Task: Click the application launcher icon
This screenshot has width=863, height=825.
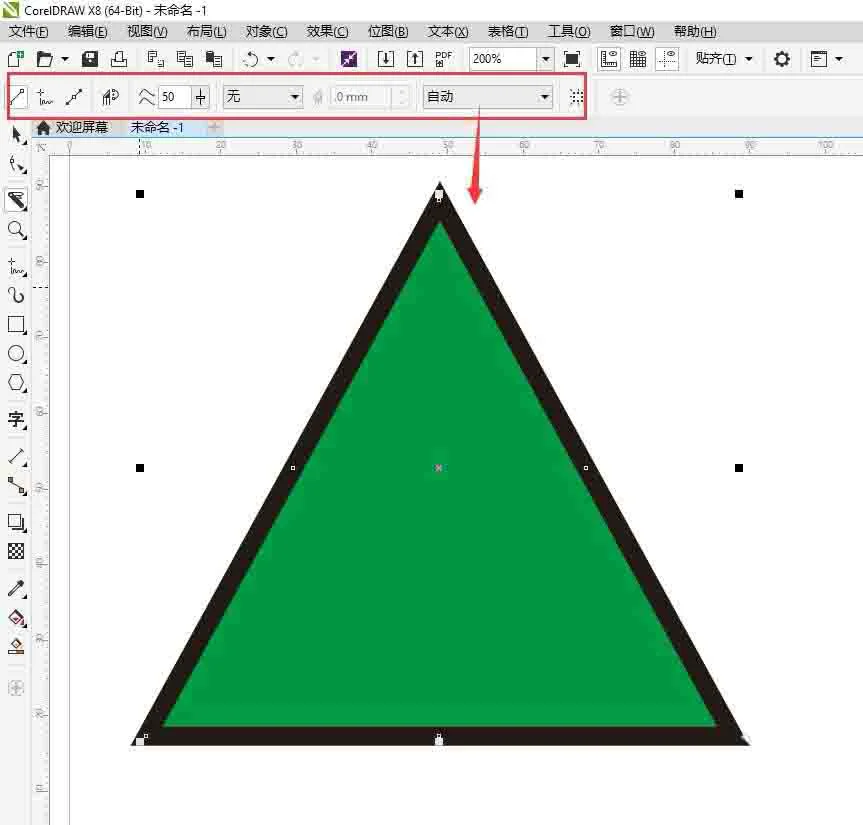Action: tap(819, 59)
